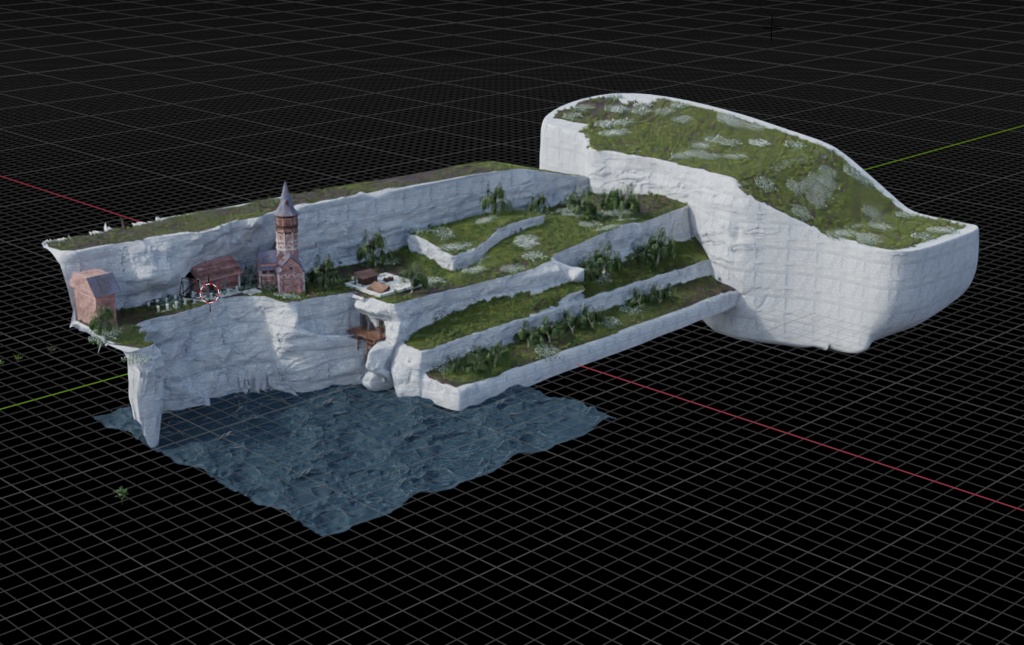1024x645 pixels.
Task: Click the 3D cursor marker near the barn
Action: click(209, 292)
